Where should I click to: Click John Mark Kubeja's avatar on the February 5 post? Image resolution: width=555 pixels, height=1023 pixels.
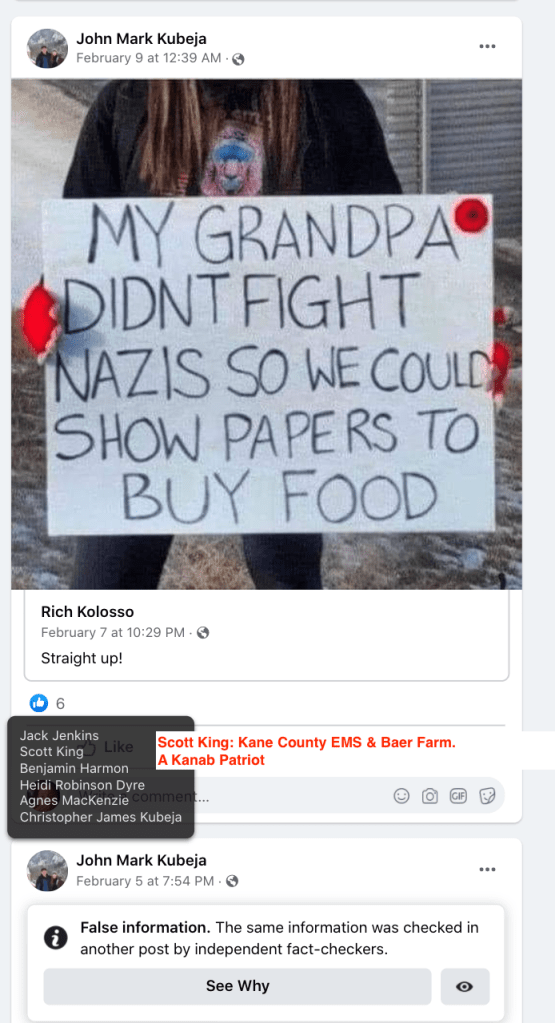(47, 870)
